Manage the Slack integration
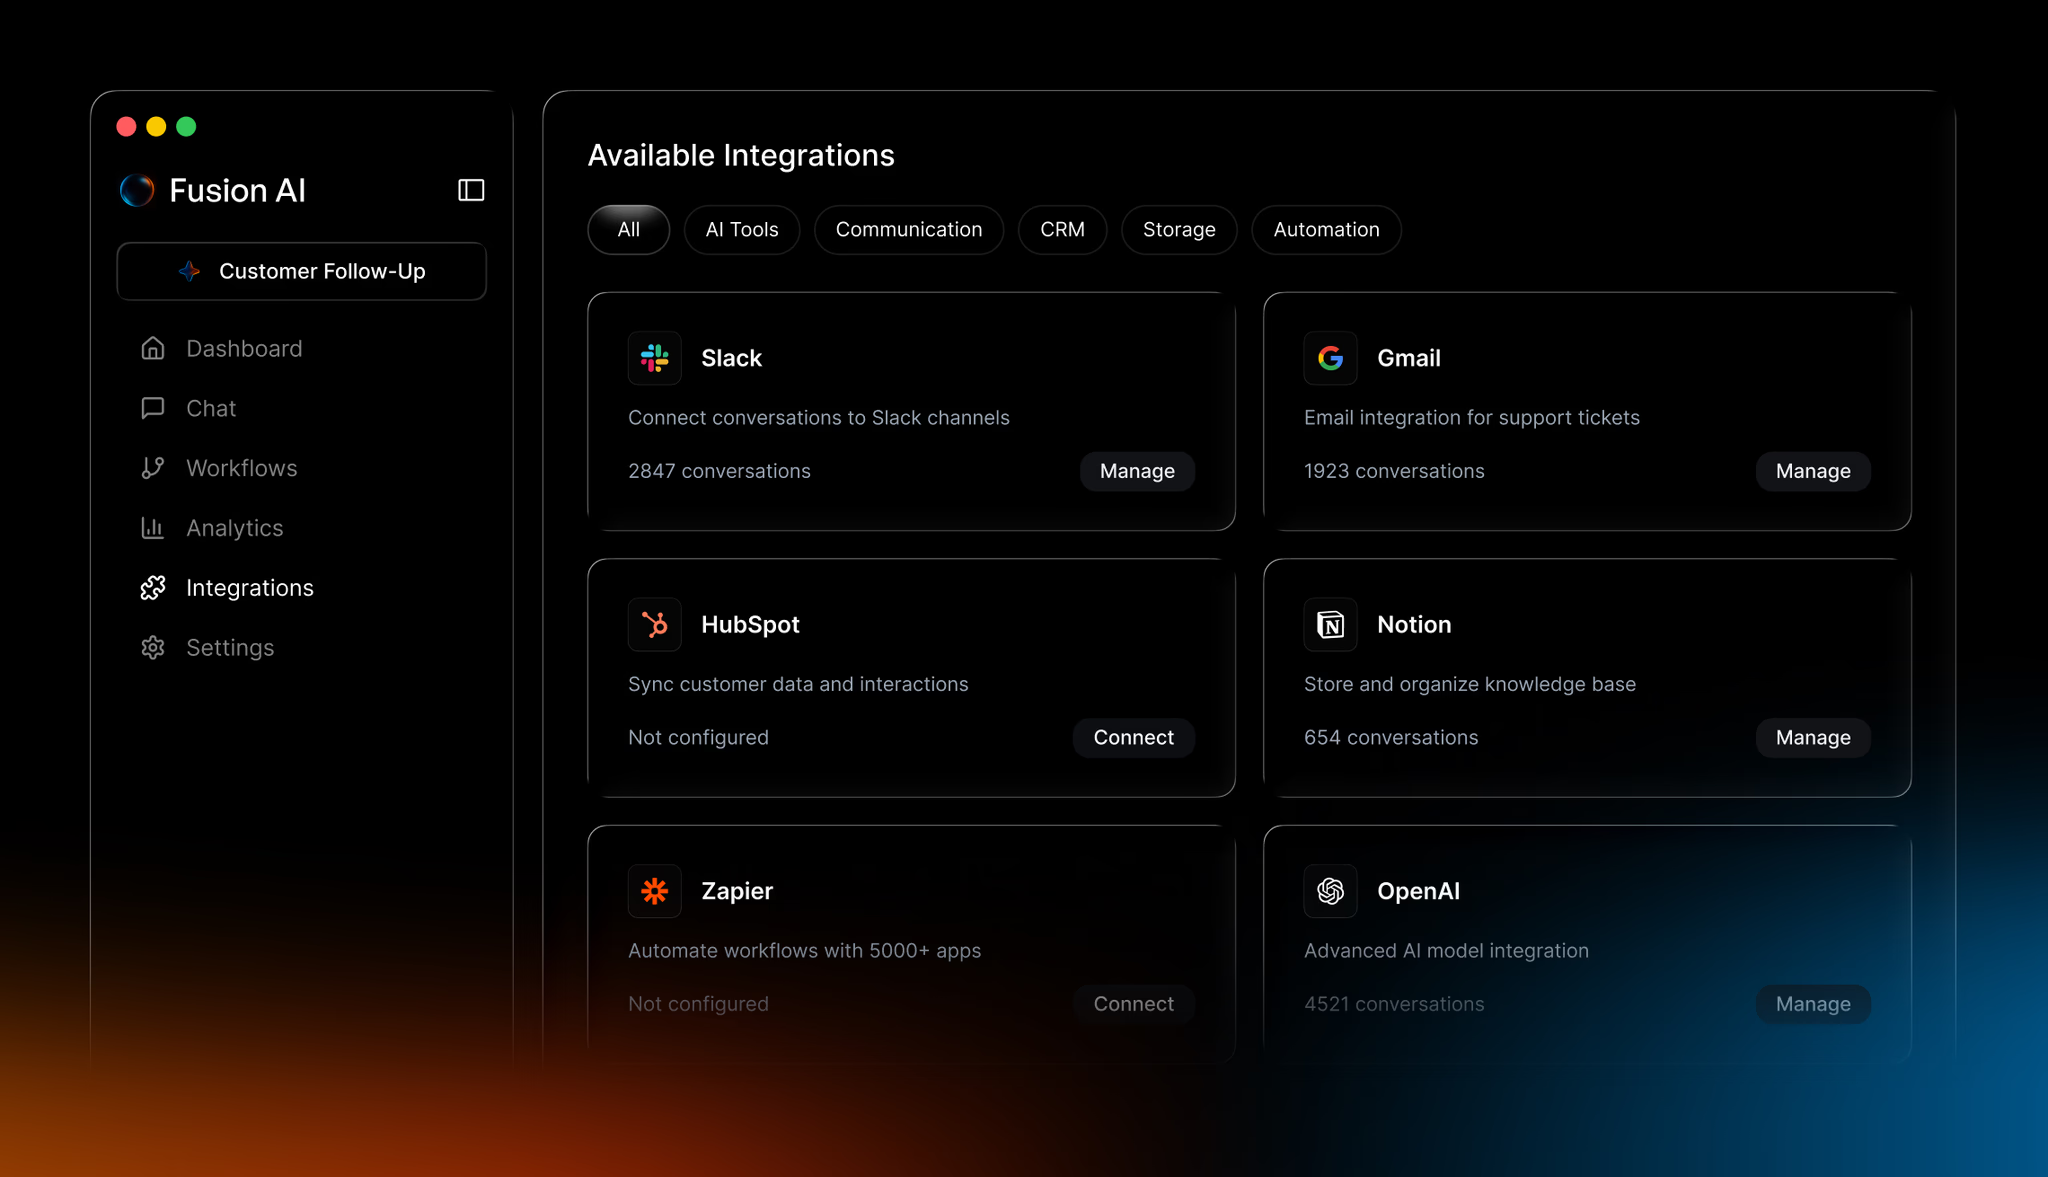This screenshot has height=1177, width=2048. coord(1136,471)
